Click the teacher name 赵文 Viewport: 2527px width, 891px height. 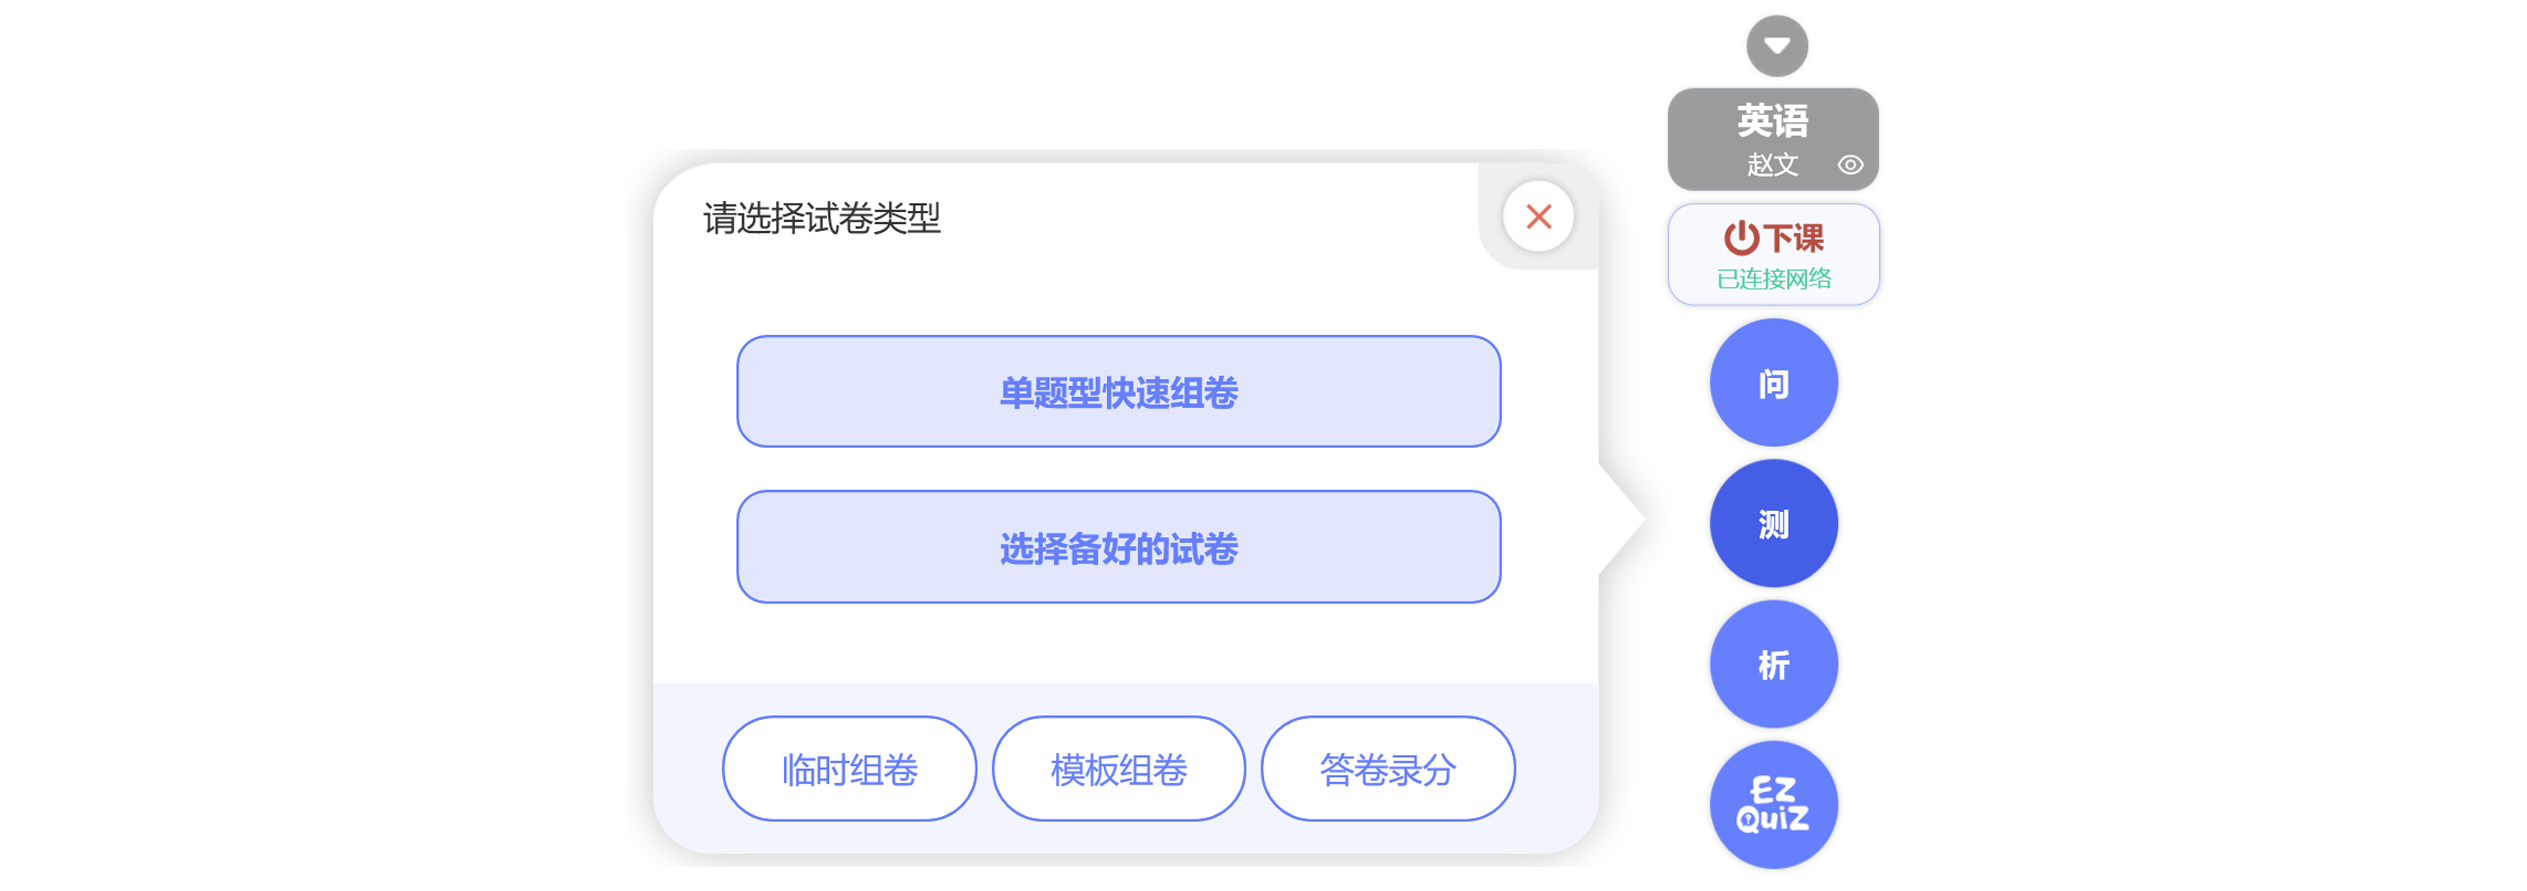pyautogui.click(x=1772, y=165)
